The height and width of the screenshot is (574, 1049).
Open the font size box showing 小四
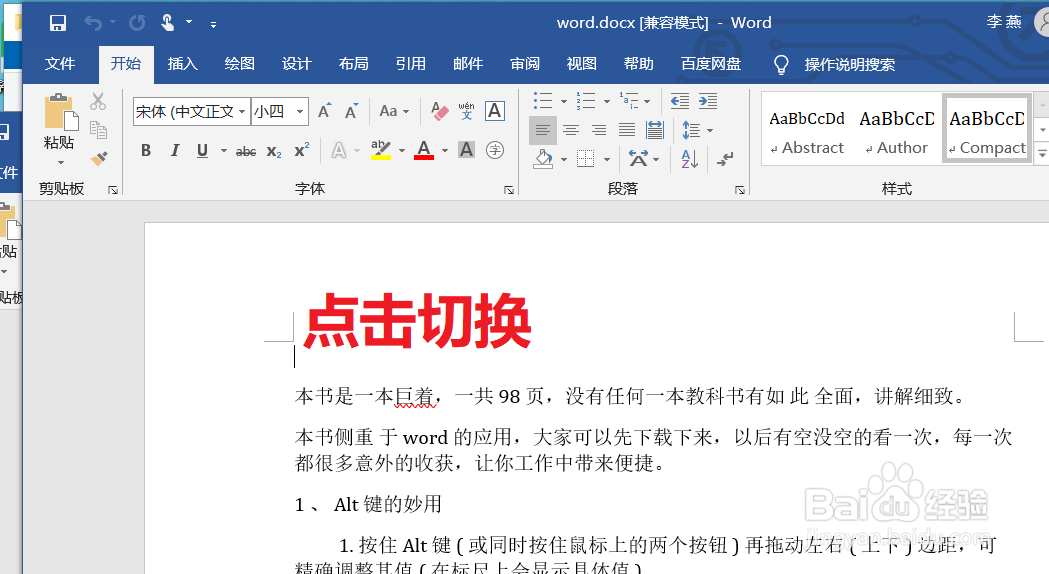[x=280, y=112]
